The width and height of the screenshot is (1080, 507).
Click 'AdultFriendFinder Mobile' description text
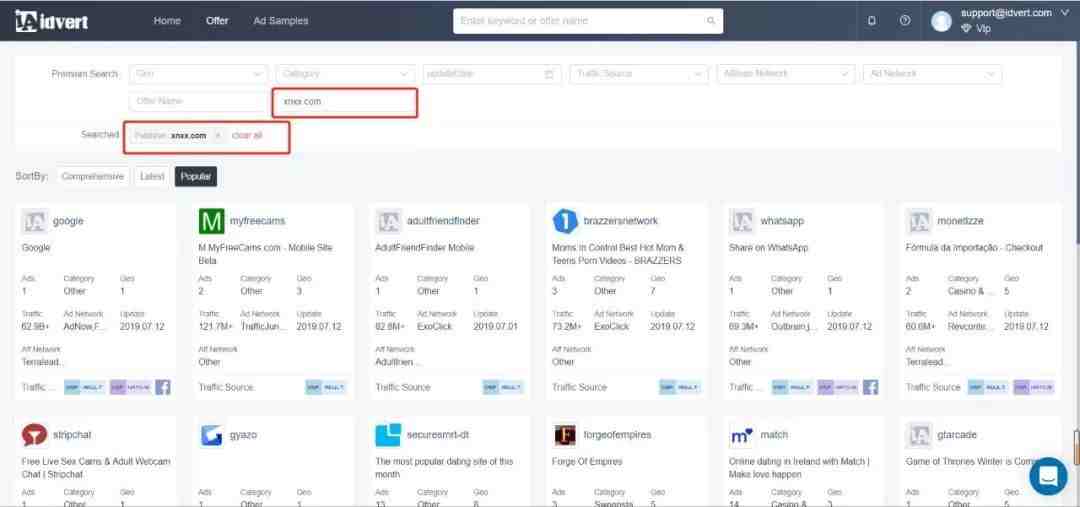pyautogui.click(x=424, y=247)
